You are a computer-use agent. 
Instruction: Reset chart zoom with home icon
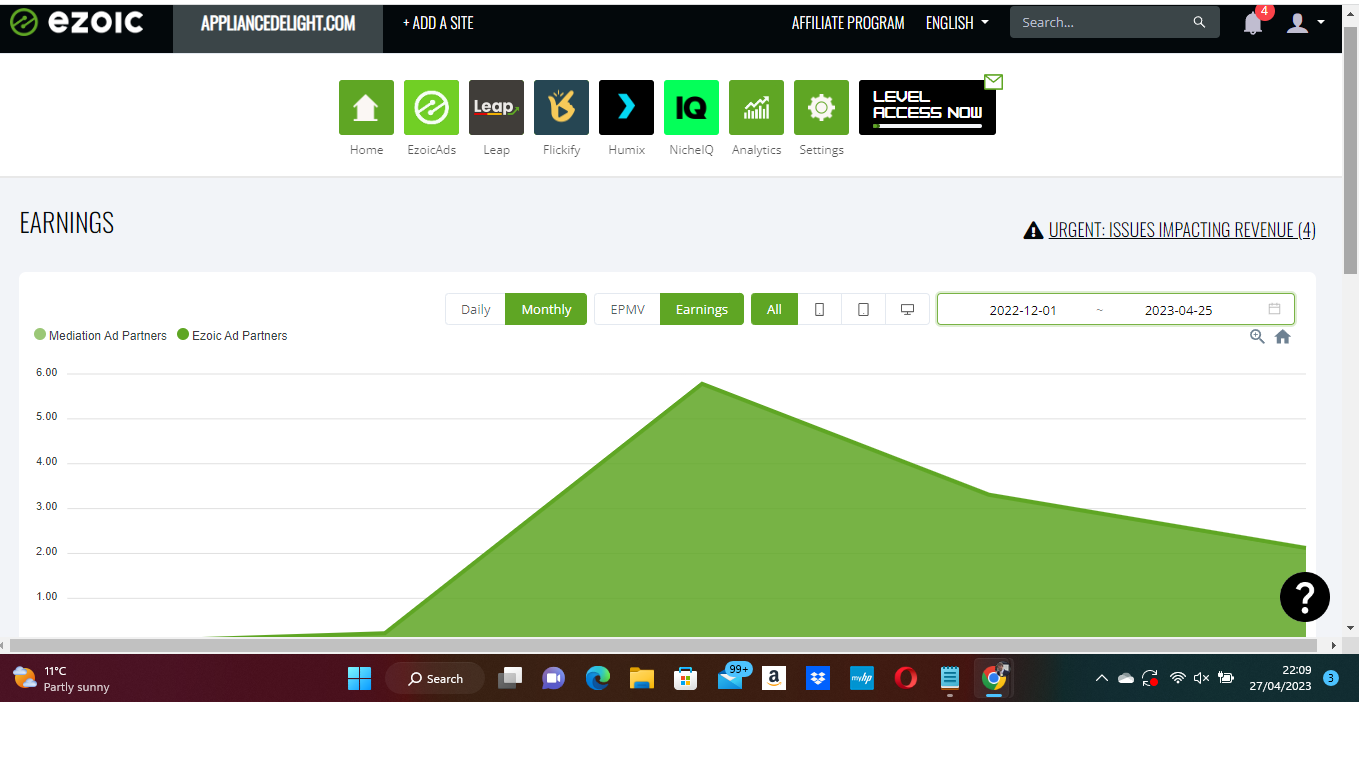tap(1283, 337)
